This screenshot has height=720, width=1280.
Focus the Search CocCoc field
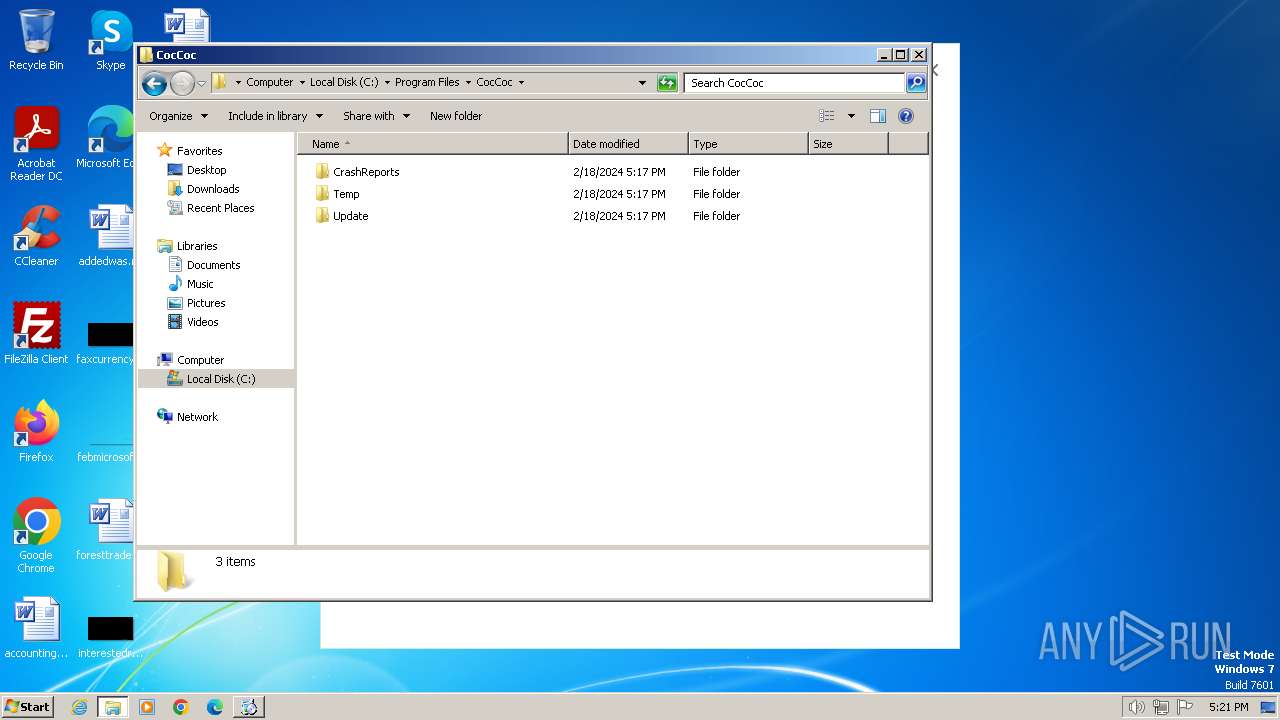coord(795,83)
